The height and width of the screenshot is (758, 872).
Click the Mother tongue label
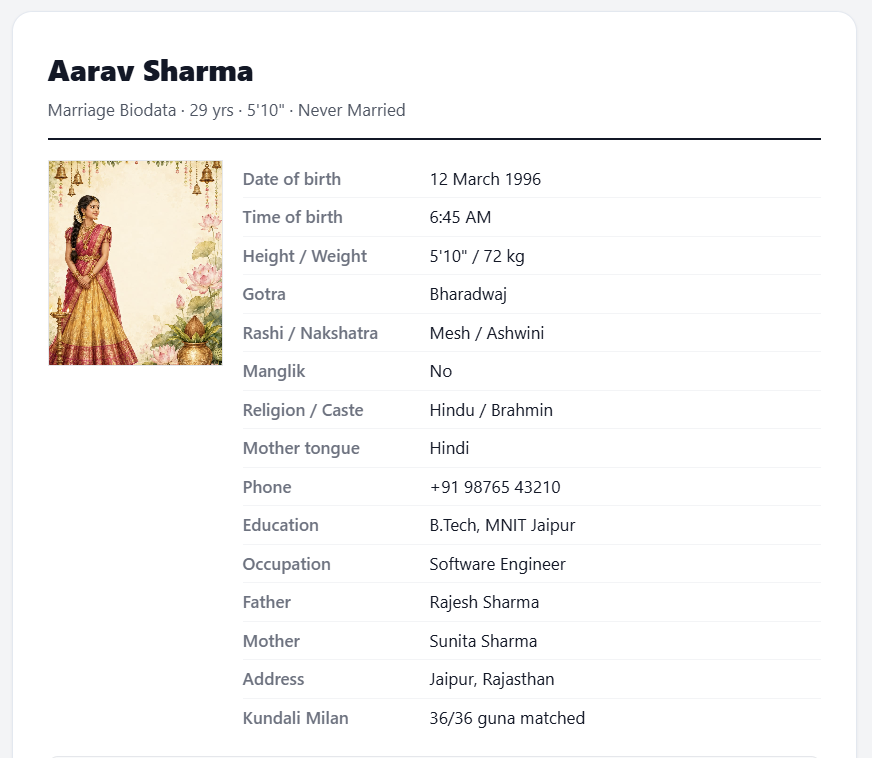(x=301, y=448)
